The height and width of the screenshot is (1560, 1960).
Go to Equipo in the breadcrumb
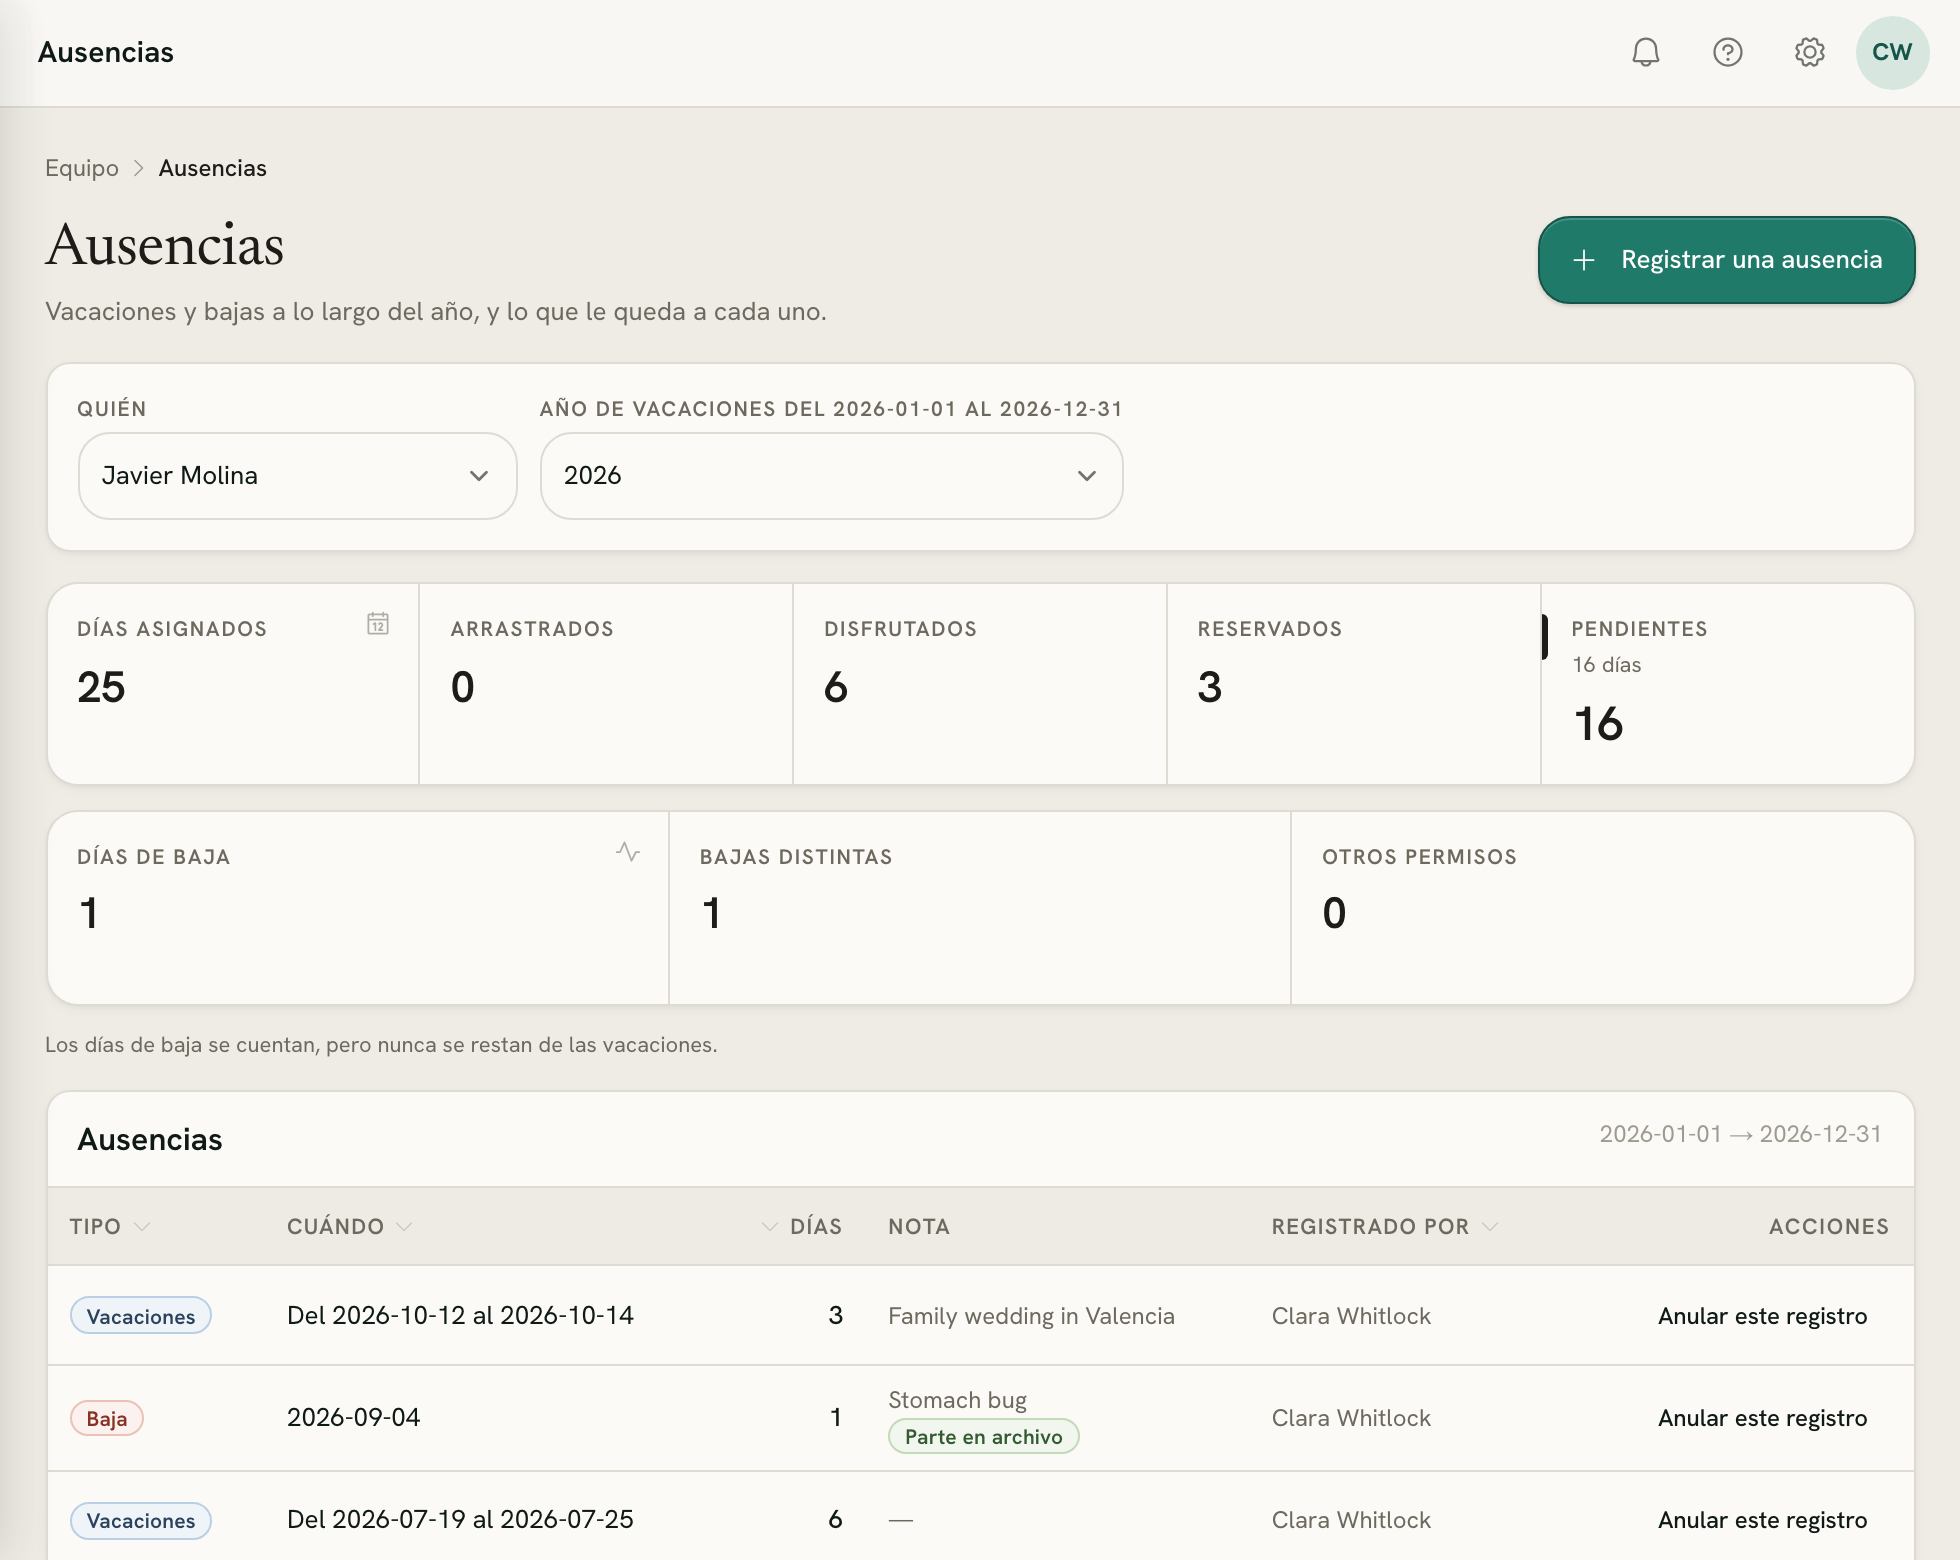pos(82,168)
